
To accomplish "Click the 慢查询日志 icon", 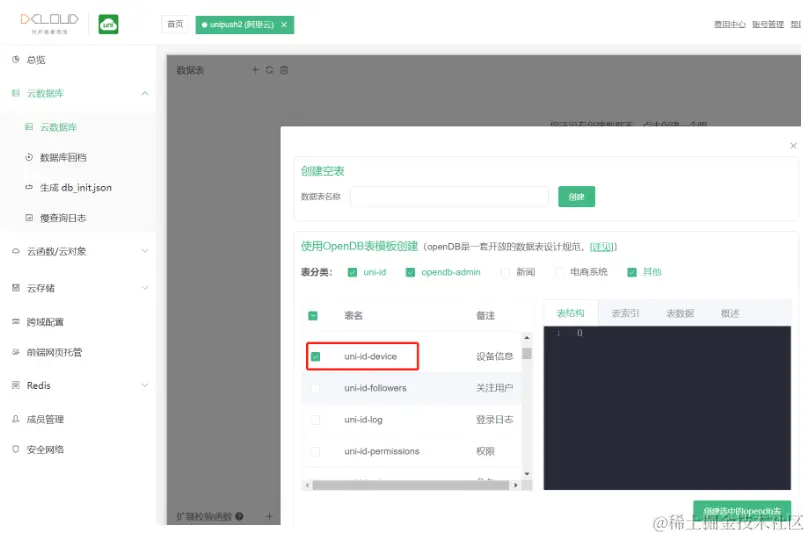I will point(29,218).
